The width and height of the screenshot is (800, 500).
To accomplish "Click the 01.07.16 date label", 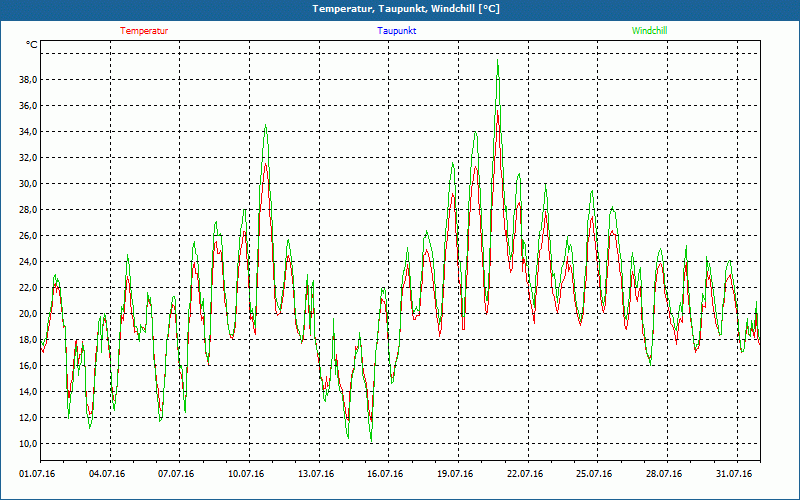I will point(37,474).
